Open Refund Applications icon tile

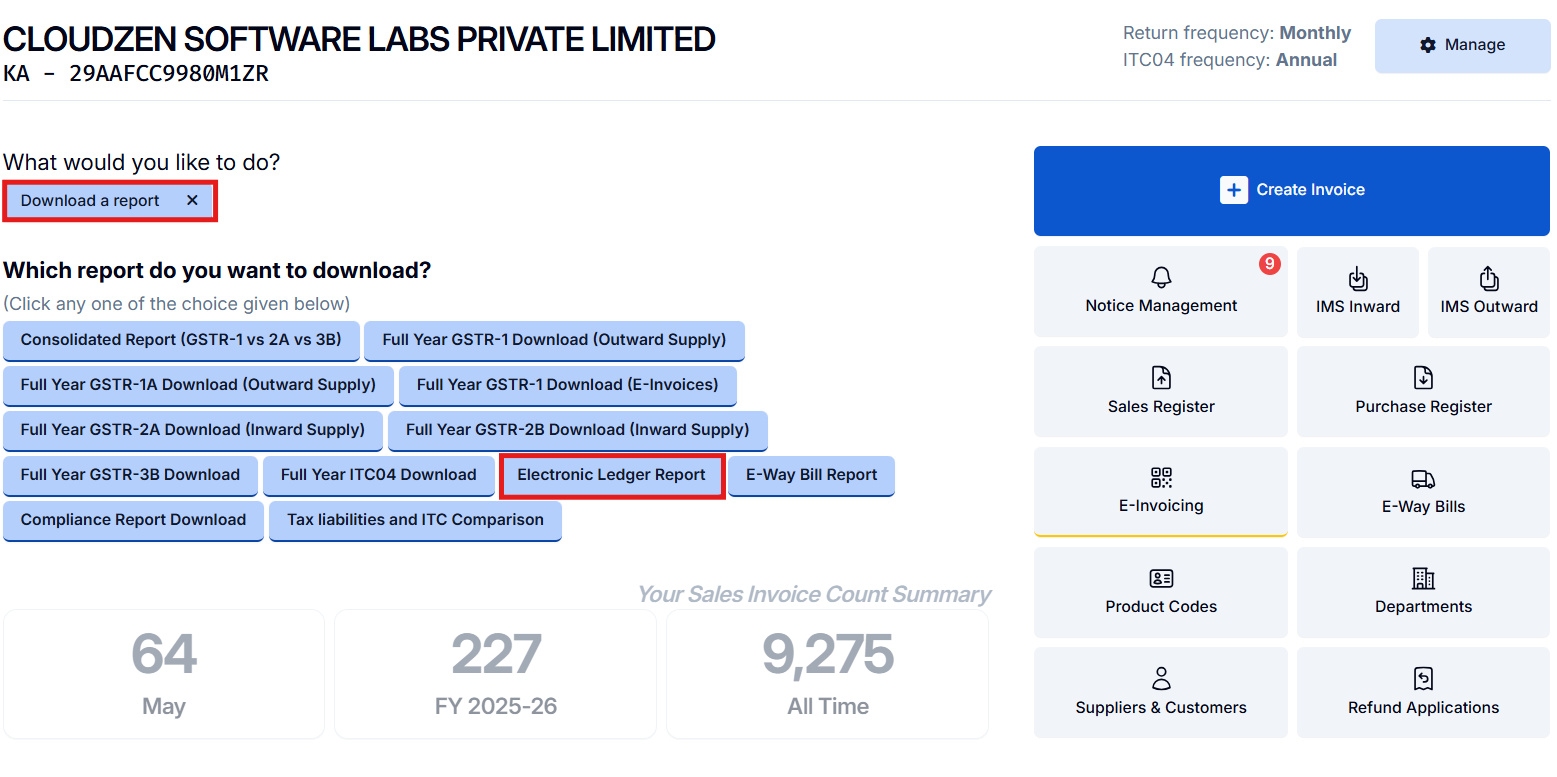pos(1423,679)
